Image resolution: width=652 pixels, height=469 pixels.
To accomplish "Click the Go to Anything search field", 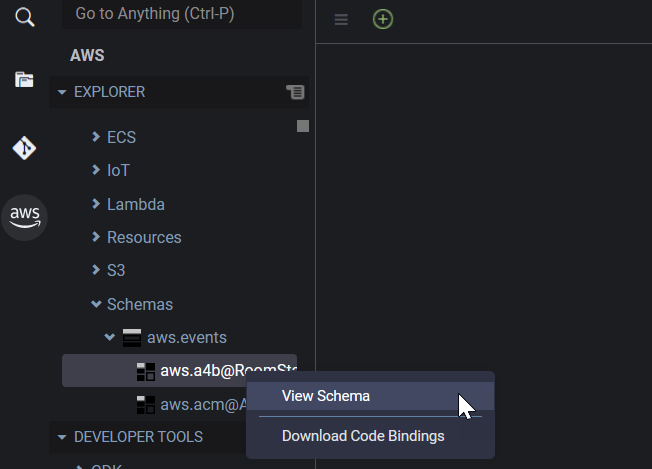I will [x=180, y=15].
